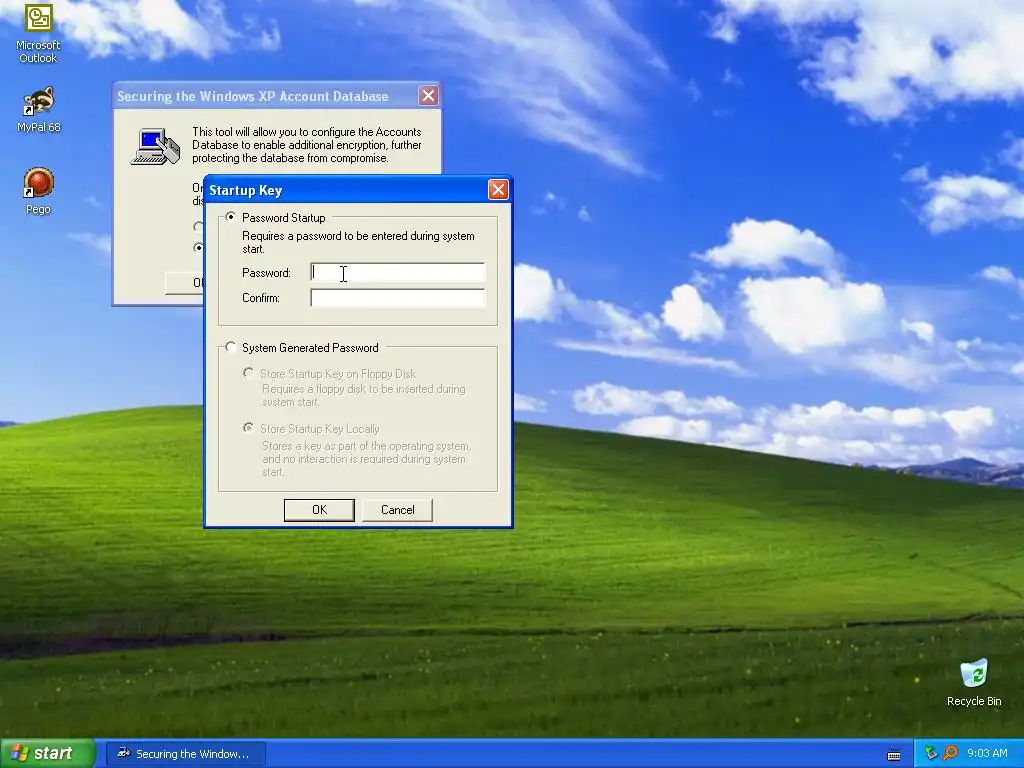This screenshot has width=1024, height=768.
Task: Click 'Requires a floppy disk to be inserted' text
Action: (x=364, y=395)
